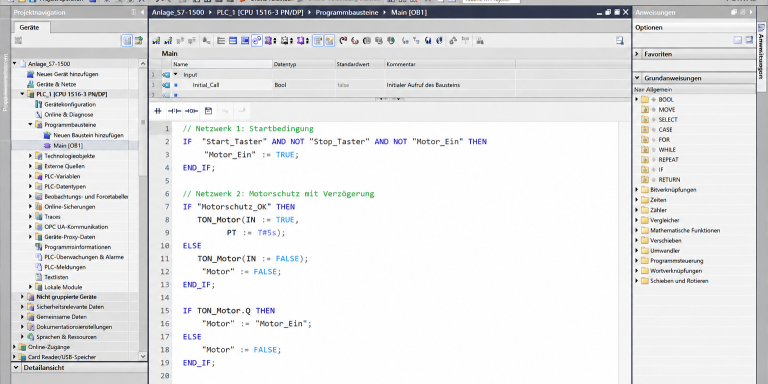Open Programminformationen in the project tree
The height and width of the screenshot is (384, 768).
(77, 247)
